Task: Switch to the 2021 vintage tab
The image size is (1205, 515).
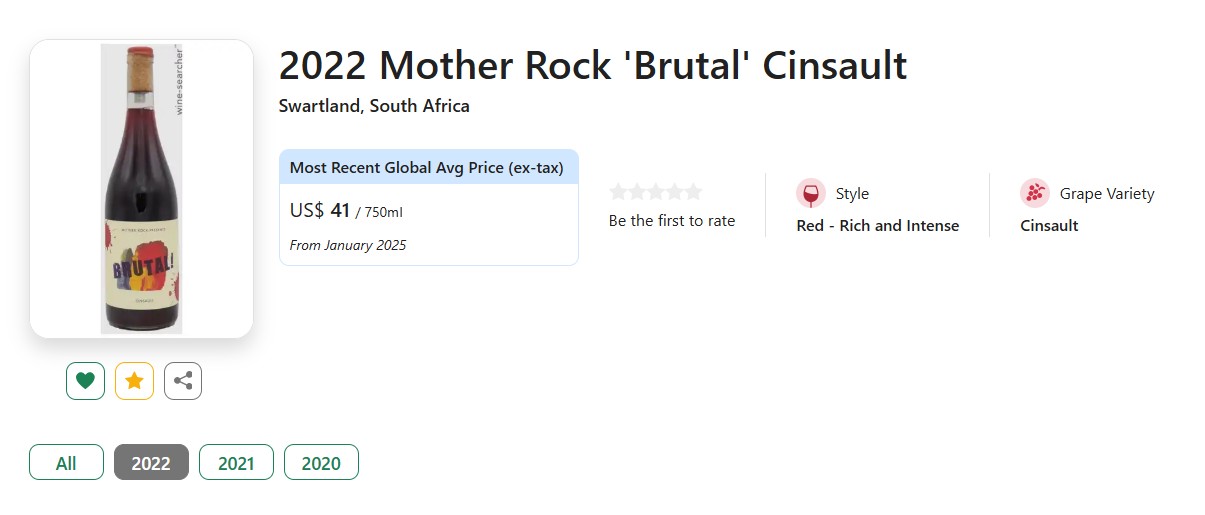Action: tap(236, 463)
